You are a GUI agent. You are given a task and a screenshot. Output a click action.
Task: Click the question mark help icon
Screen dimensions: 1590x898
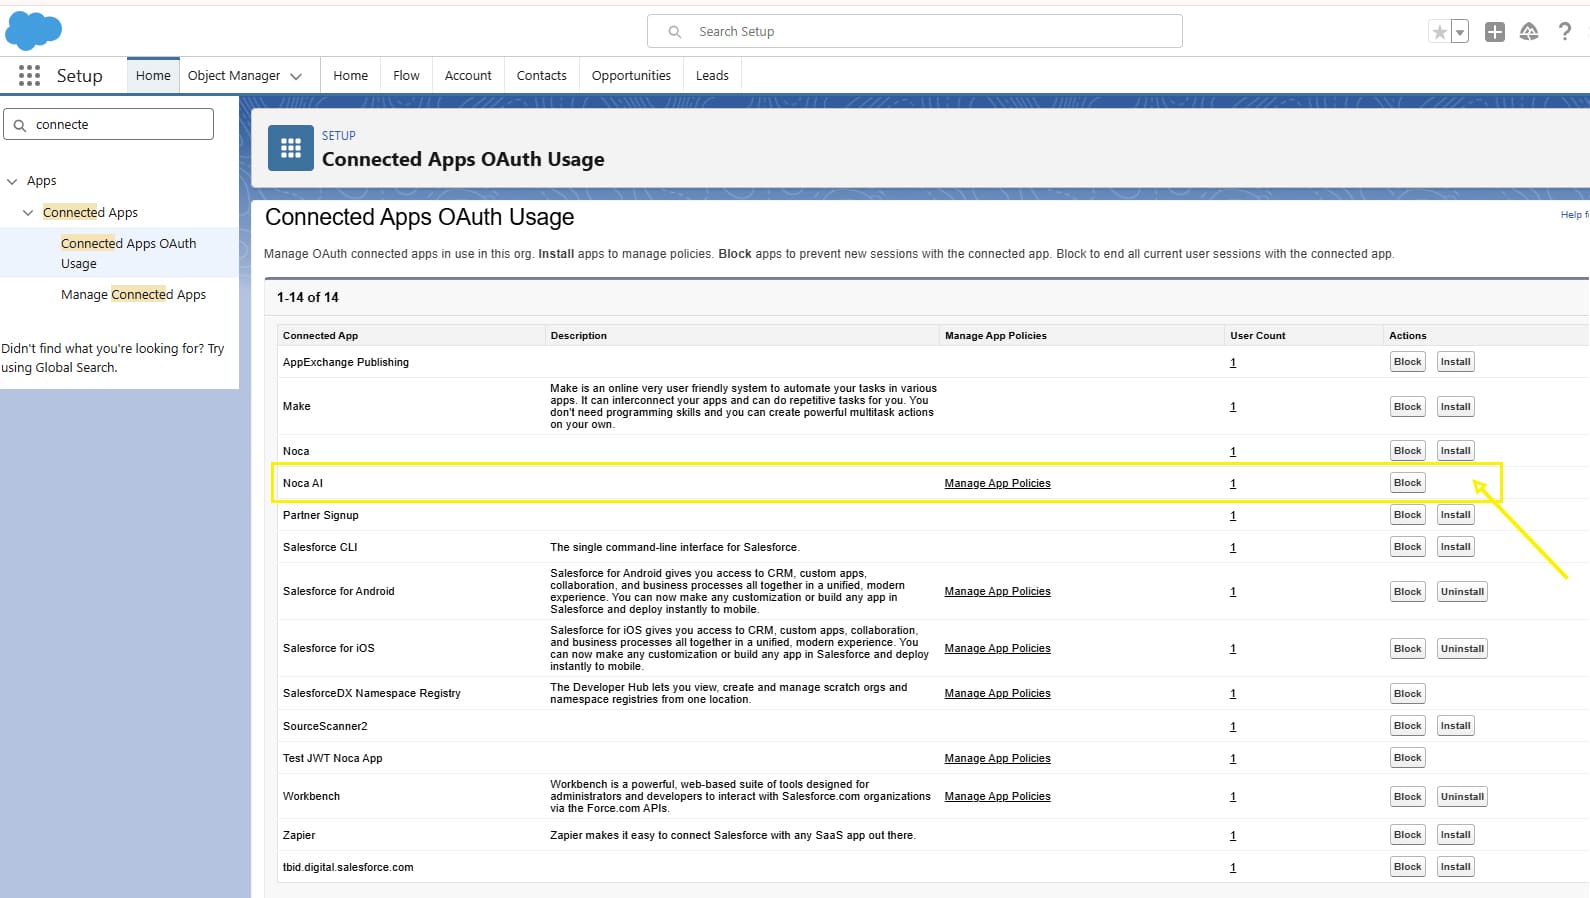tap(1564, 32)
